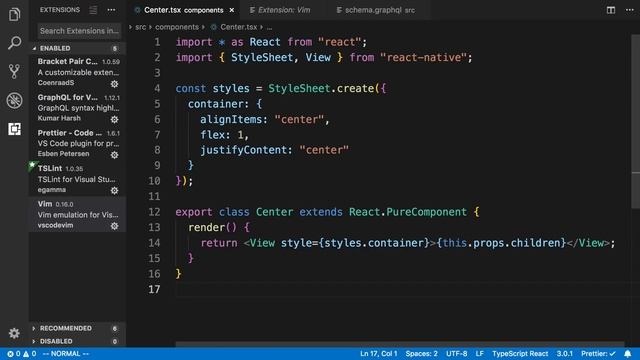Select the Vim extension entry
The height and width of the screenshot is (360, 640).
[78, 214]
